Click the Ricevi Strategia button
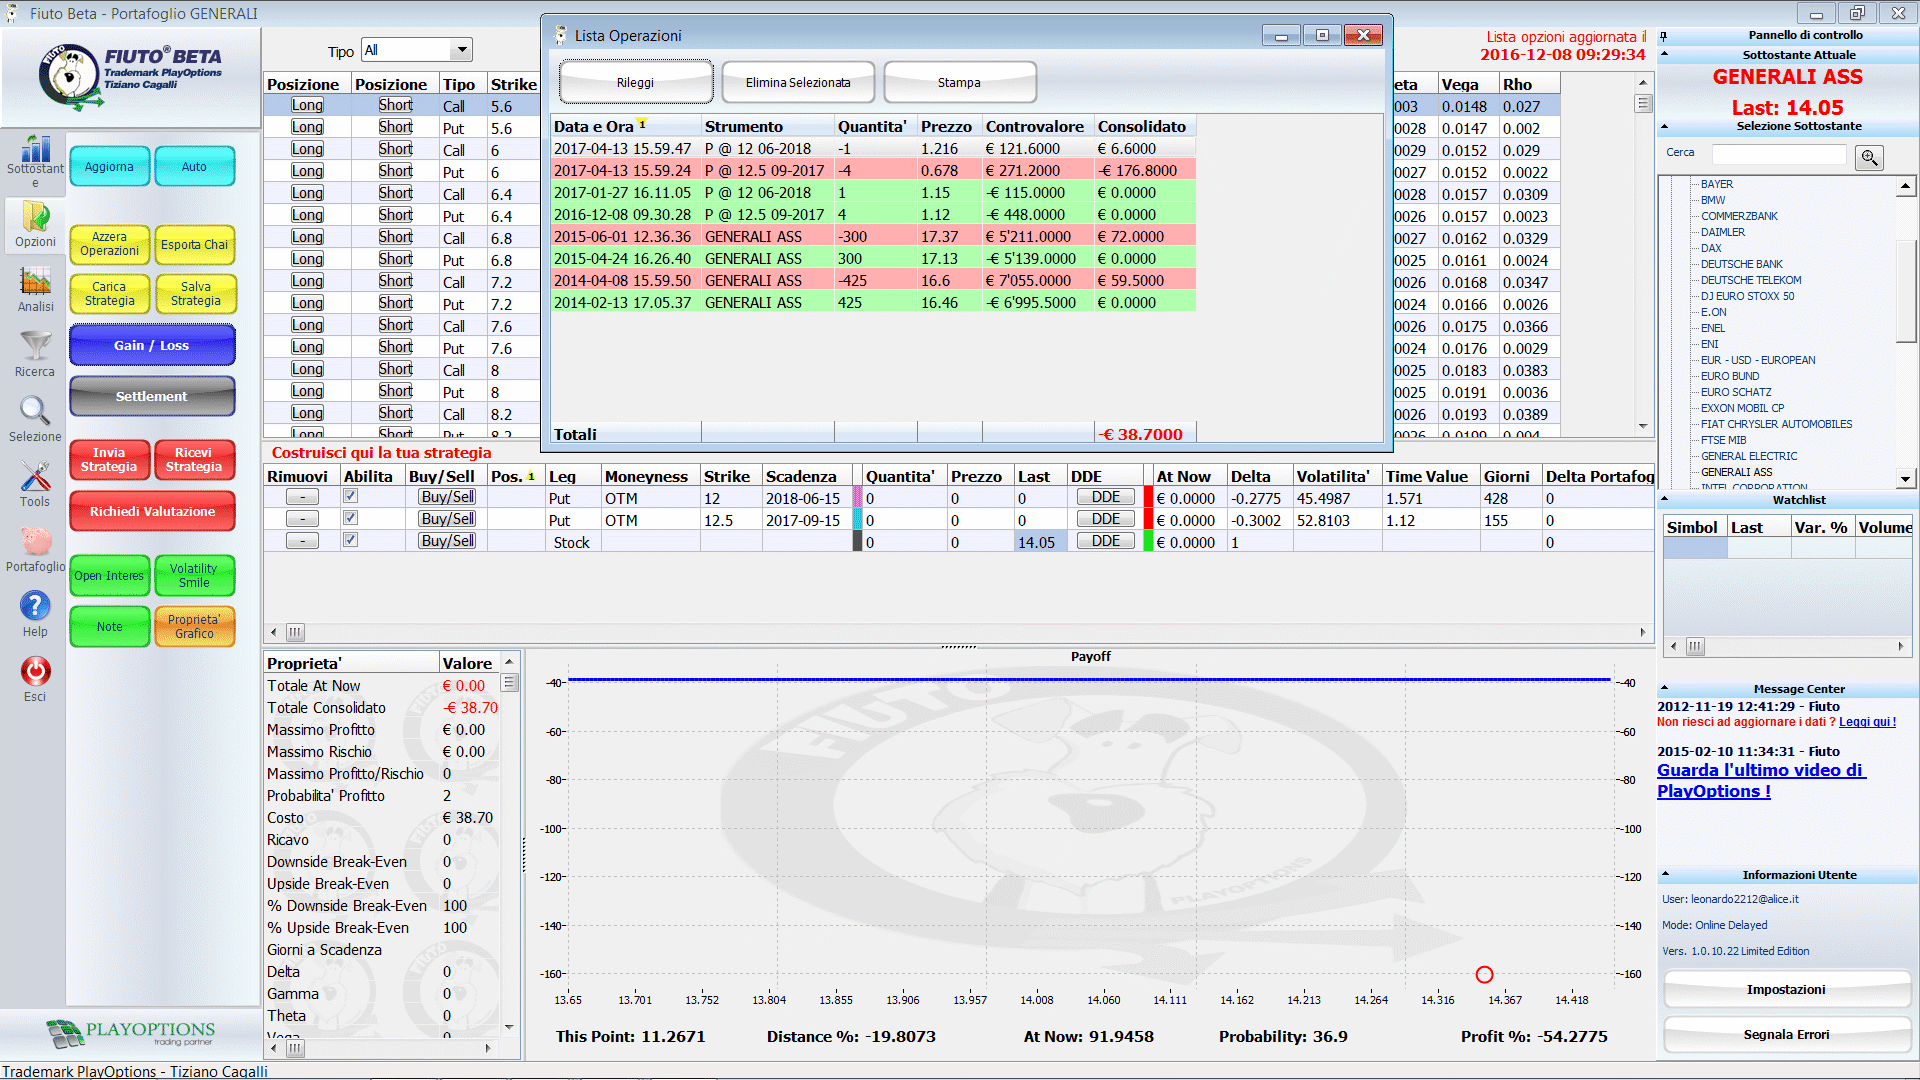The height and width of the screenshot is (1080, 1920). pos(194,459)
